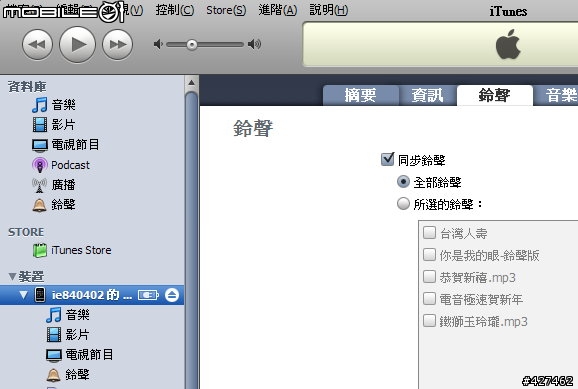Image resolution: width=578 pixels, height=389 pixels.
Task: Check the 鐵獅玉玲瓏.mp3 checkbox
Action: tap(429, 321)
